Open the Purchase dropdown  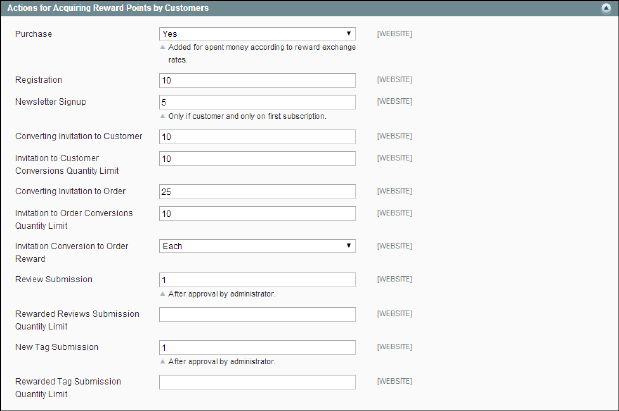[257, 34]
